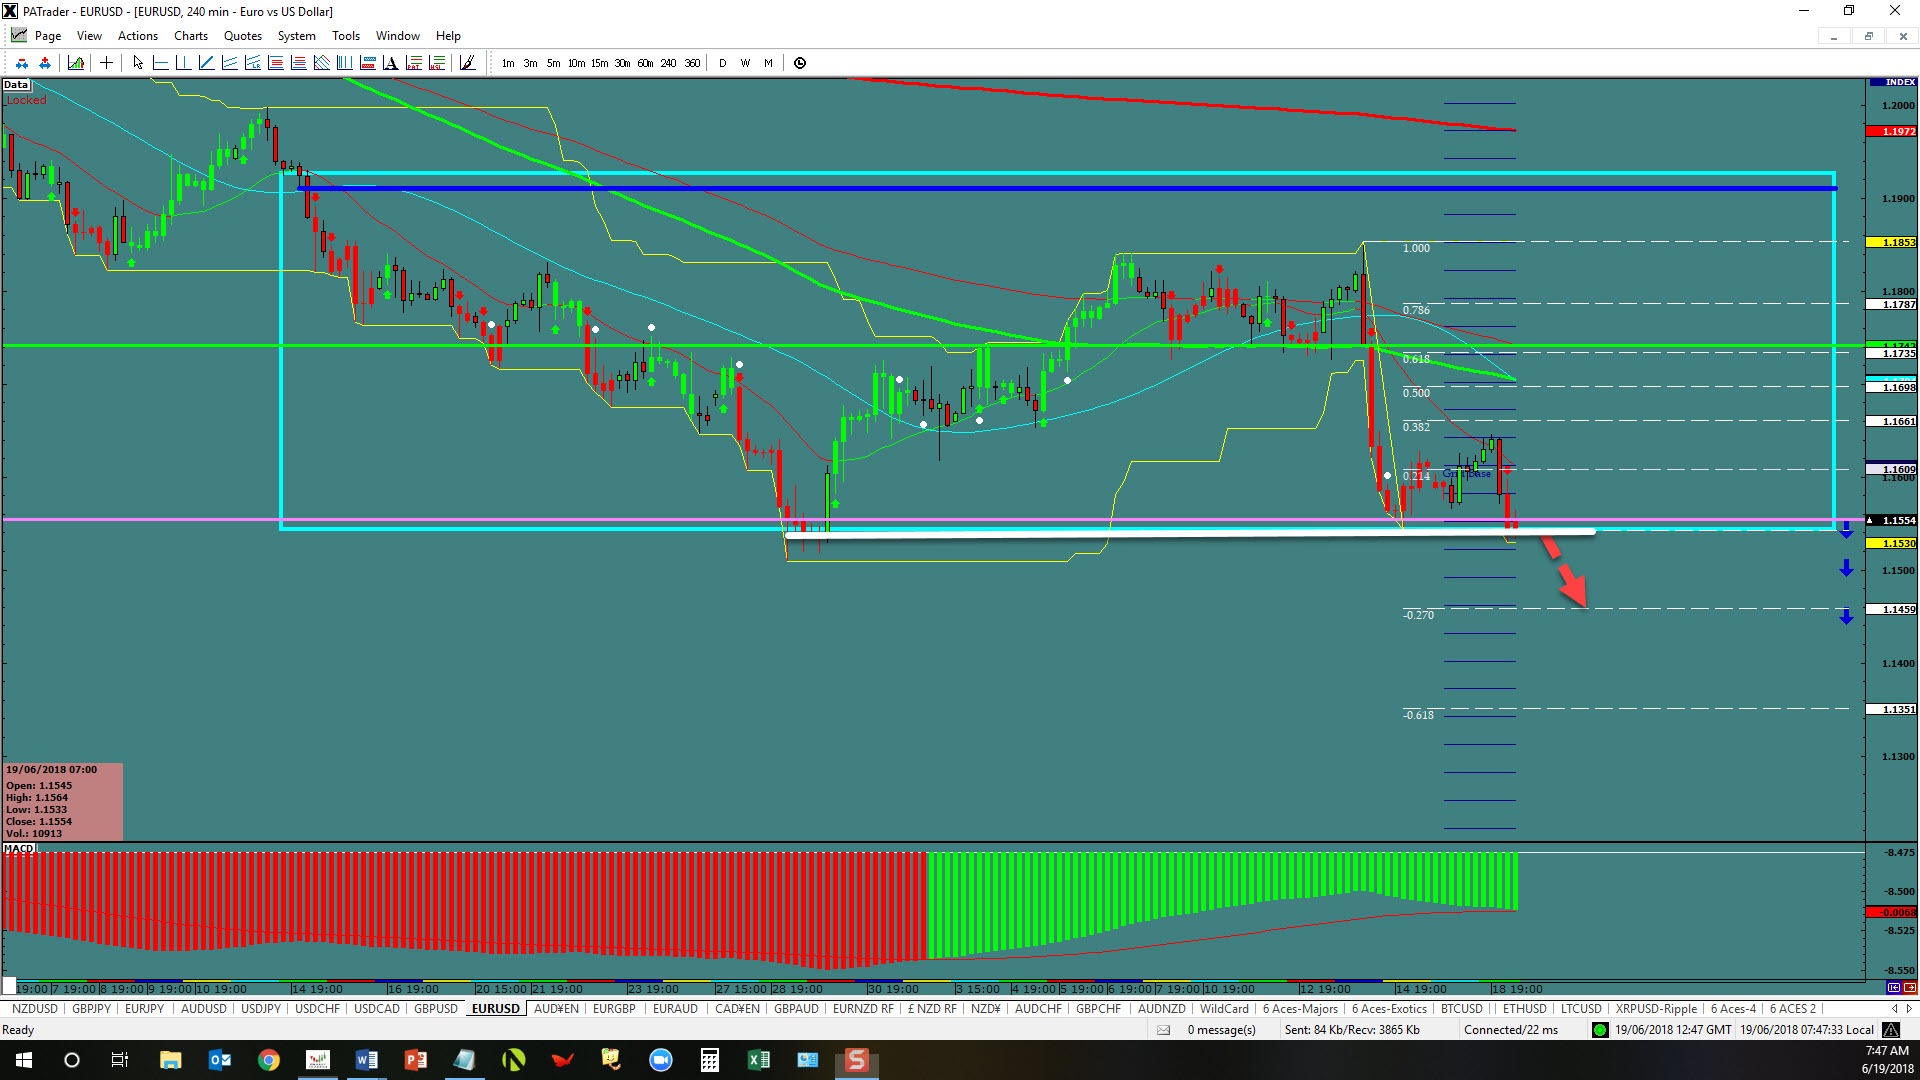Viewport: 1920px width, 1080px height.
Task: Click the green connection status indicator
Action: pyautogui.click(x=1600, y=1030)
